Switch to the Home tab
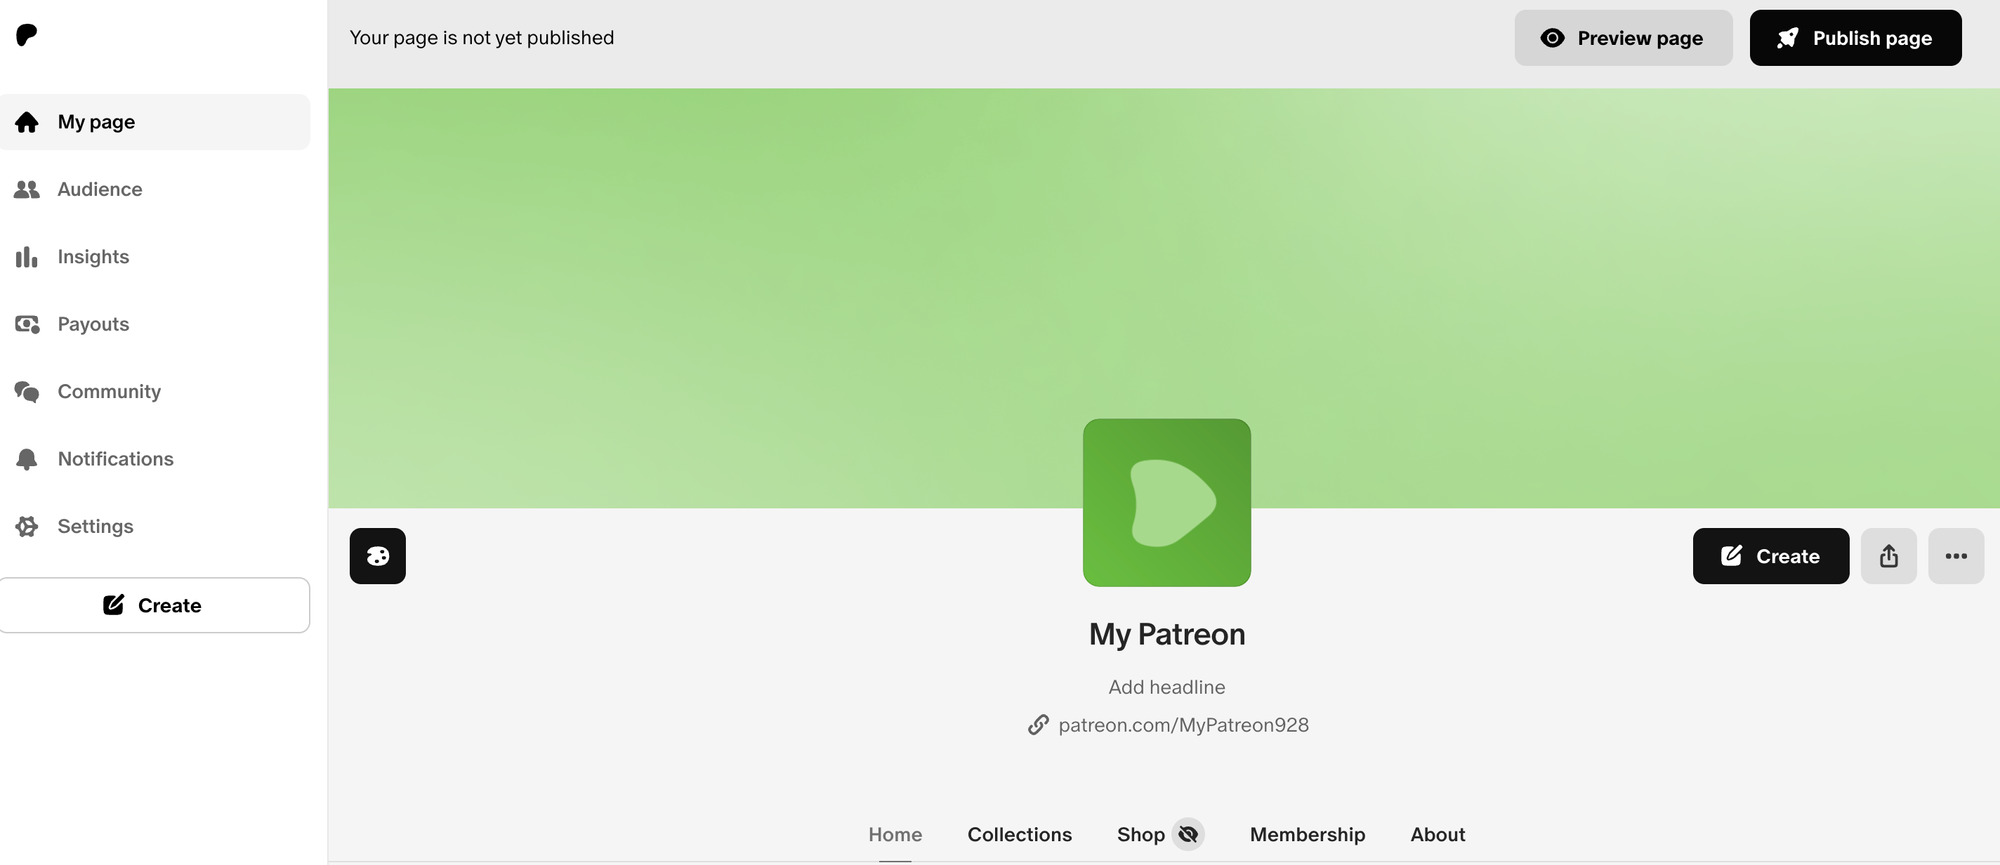The image size is (2000, 865). [895, 835]
